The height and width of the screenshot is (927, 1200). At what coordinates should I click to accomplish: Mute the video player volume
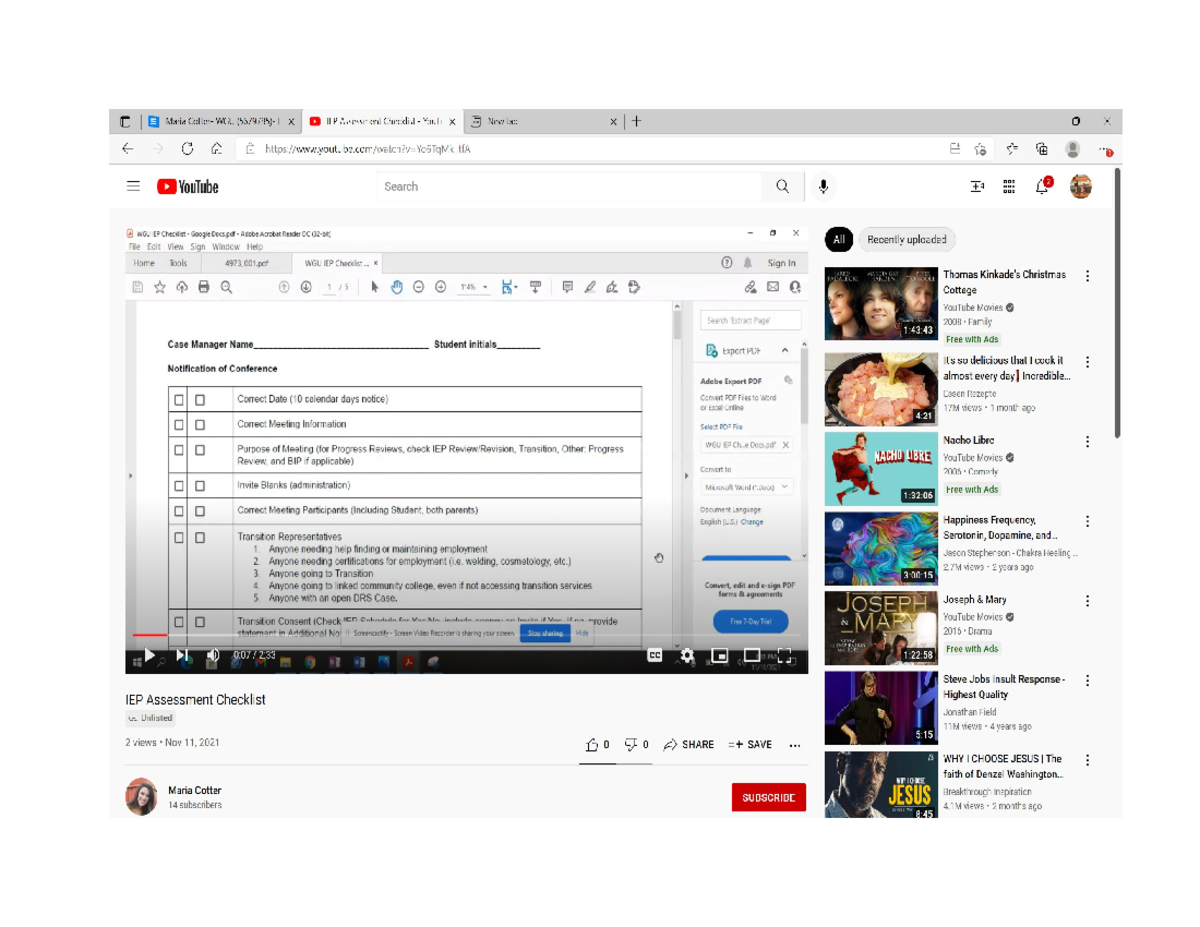pyautogui.click(x=212, y=656)
